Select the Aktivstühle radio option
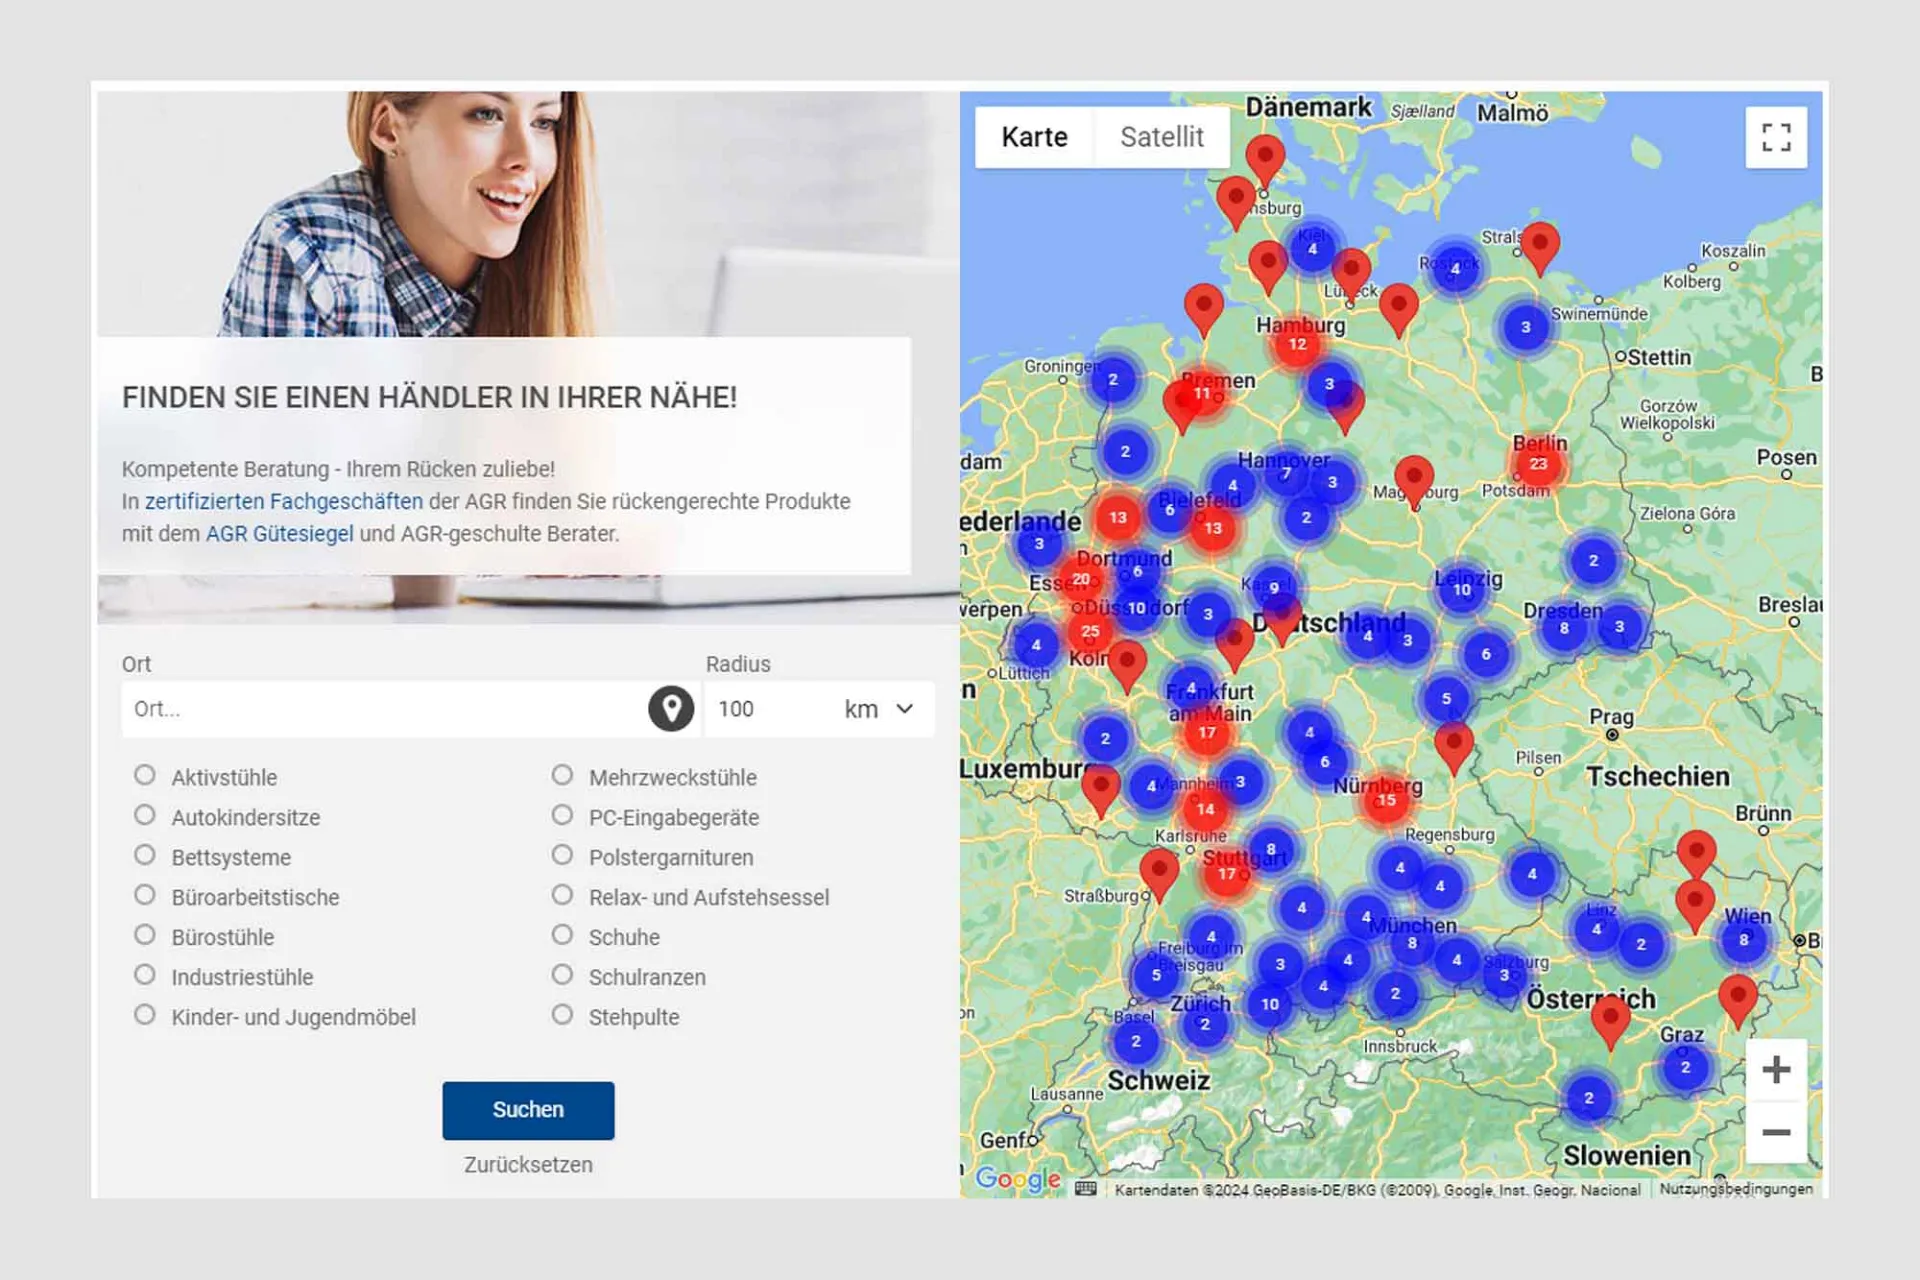Viewport: 1920px width, 1280px height. (145, 776)
